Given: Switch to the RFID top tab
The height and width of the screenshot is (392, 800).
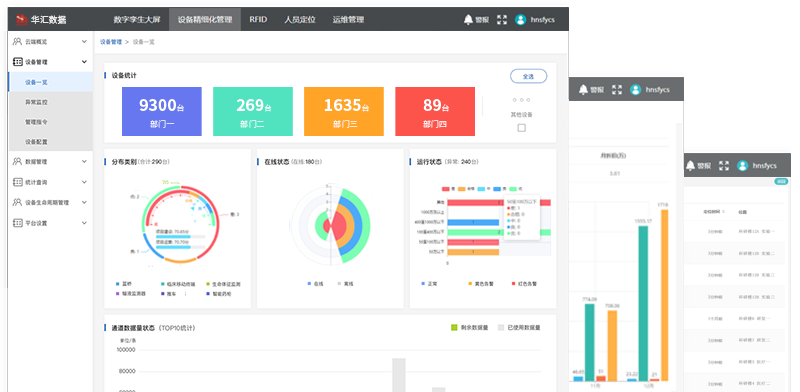Looking at the screenshot, I should 258,19.
